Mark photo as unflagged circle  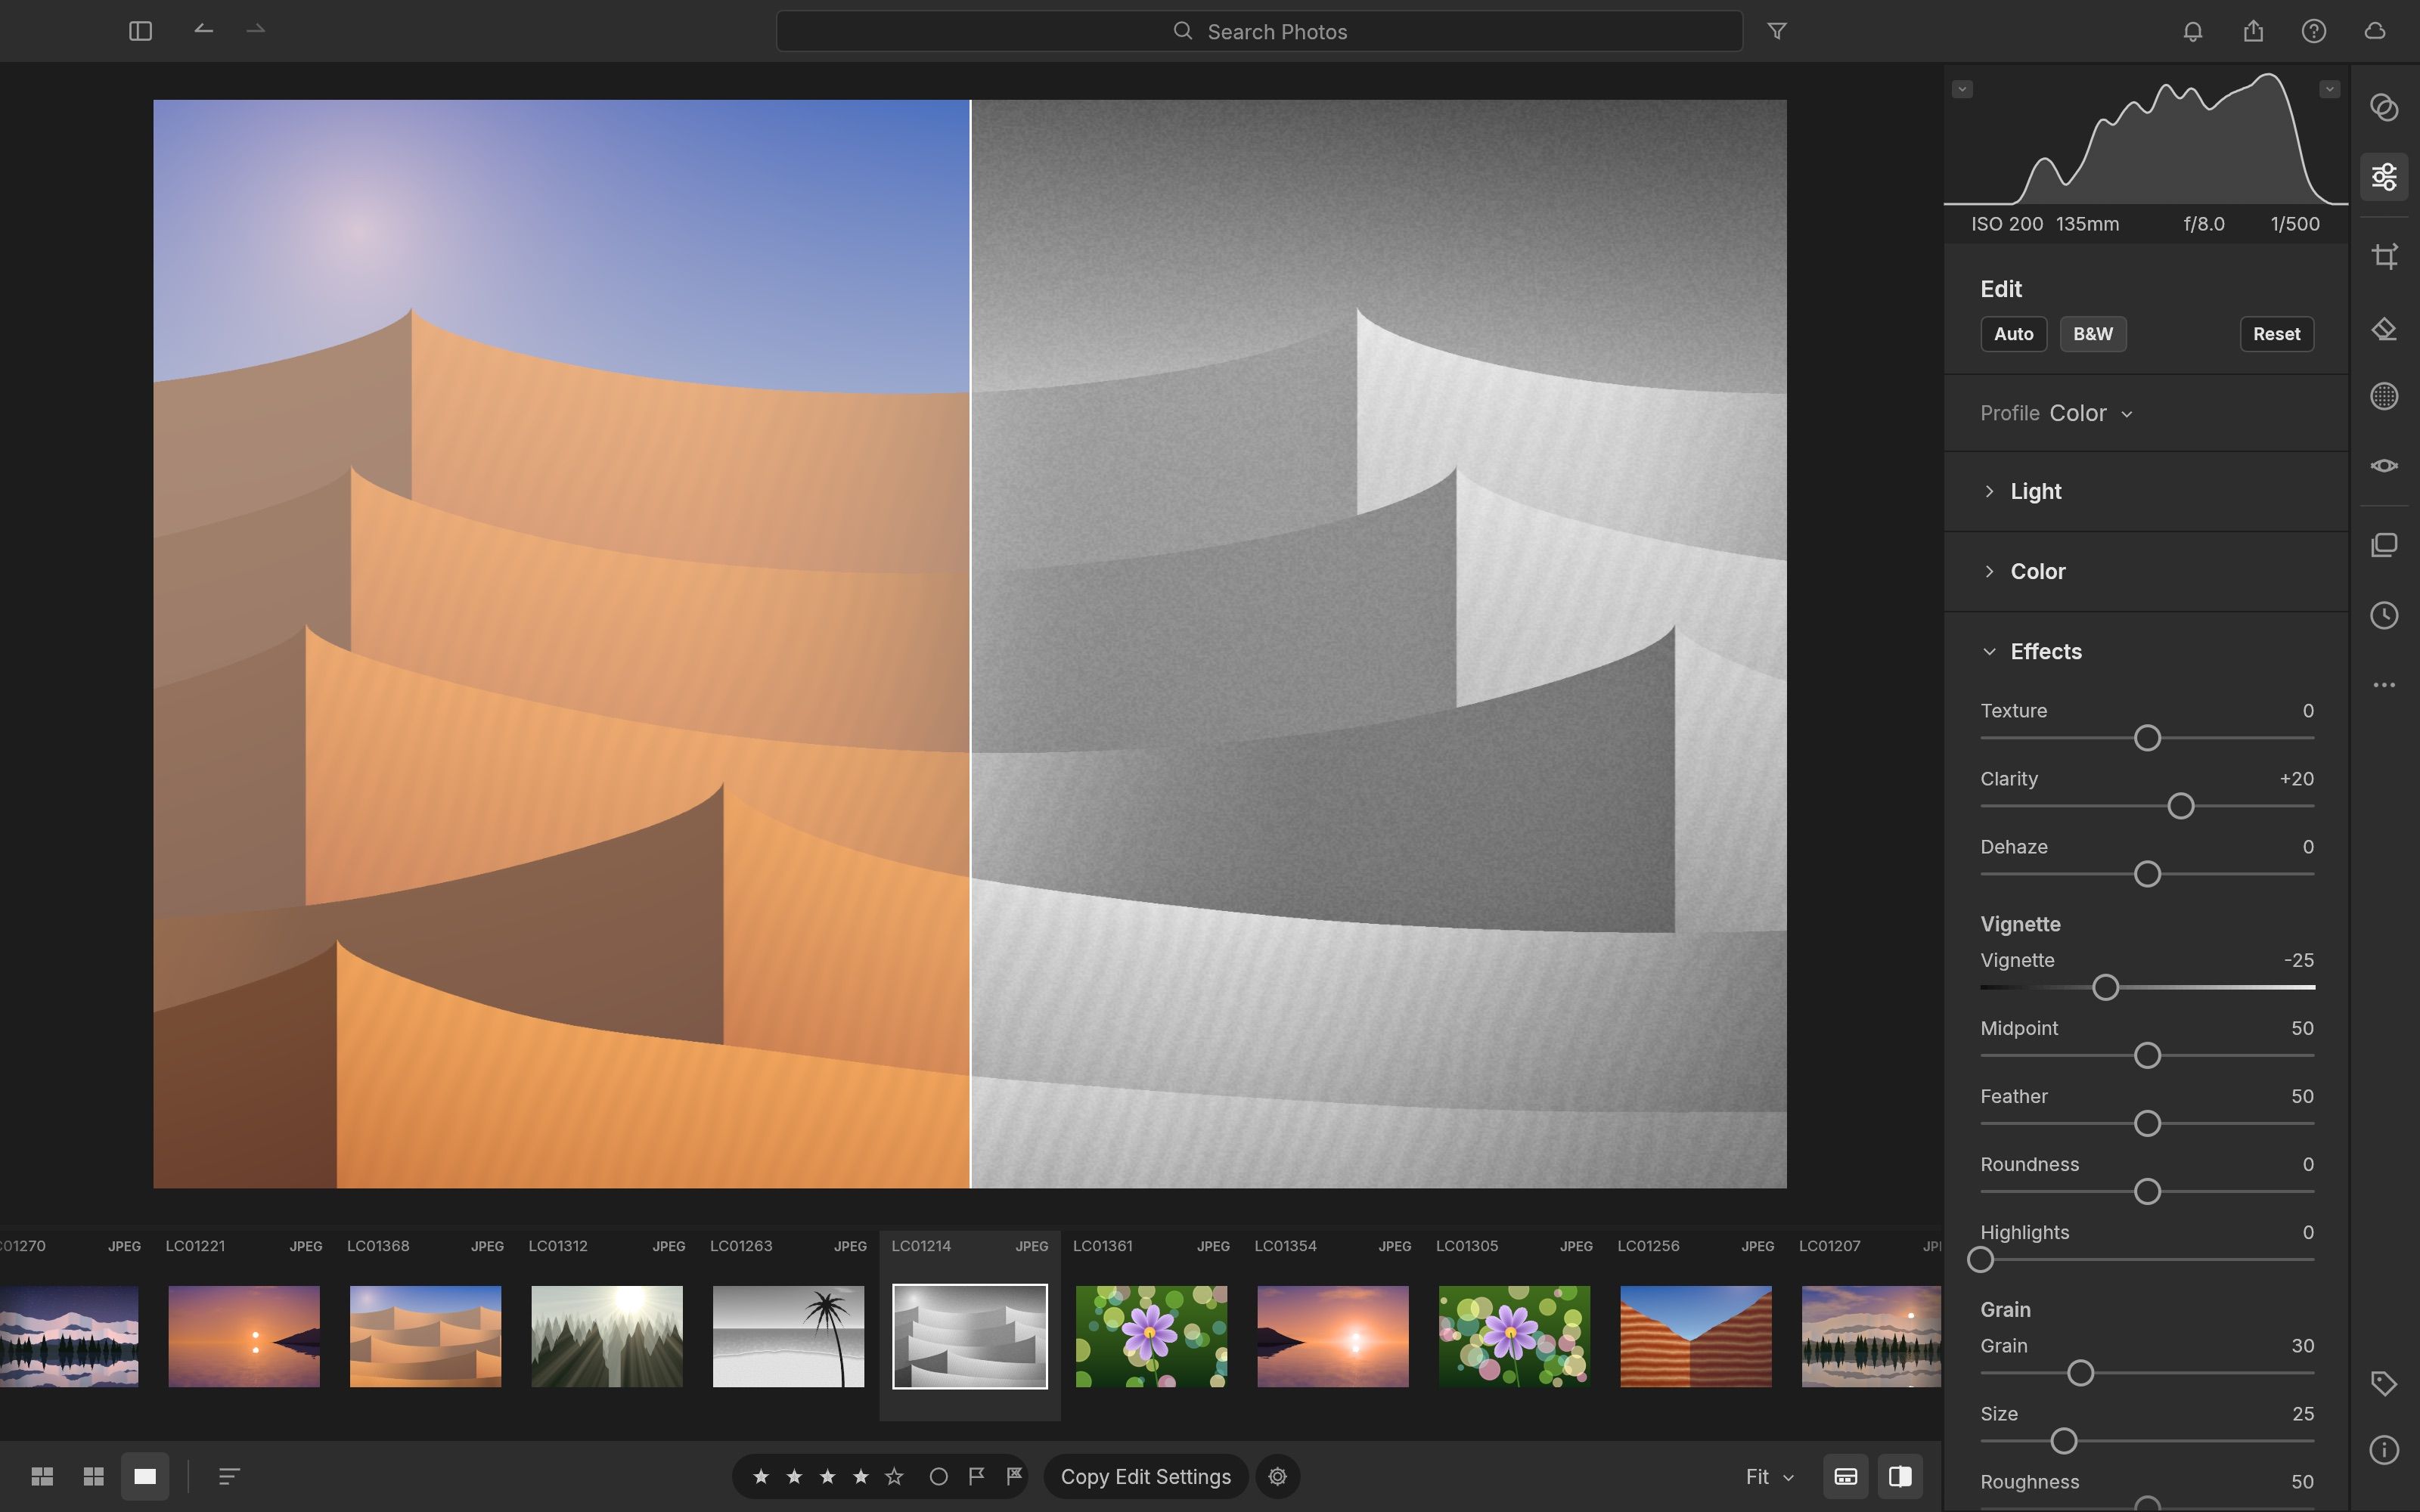pos(938,1476)
